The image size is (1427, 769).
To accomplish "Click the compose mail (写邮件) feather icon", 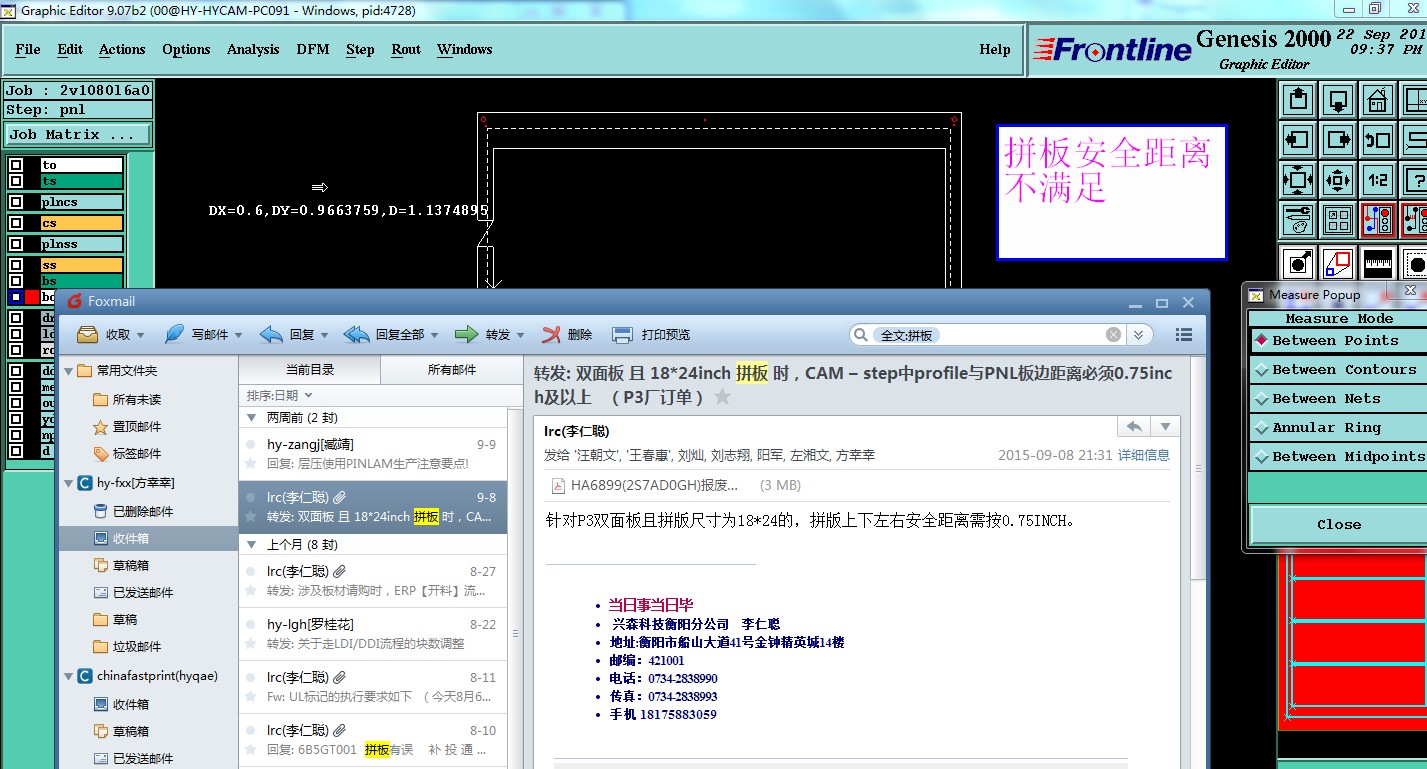I will point(175,335).
